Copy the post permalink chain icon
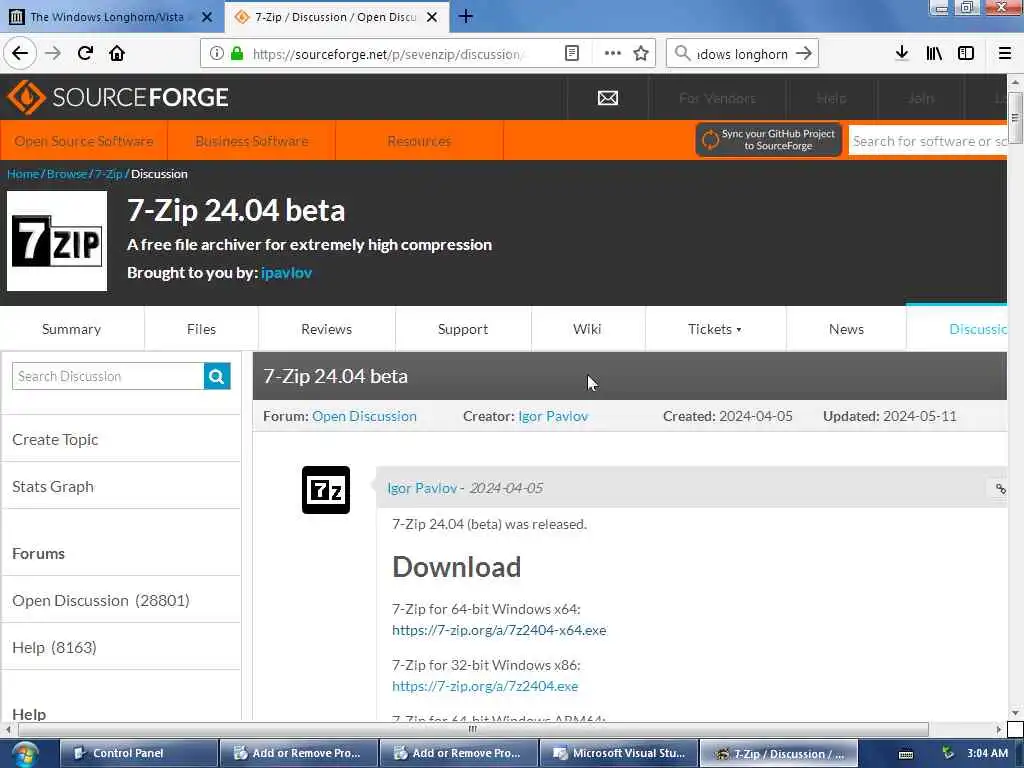The width and height of the screenshot is (1024, 768). [x=1000, y=488]
